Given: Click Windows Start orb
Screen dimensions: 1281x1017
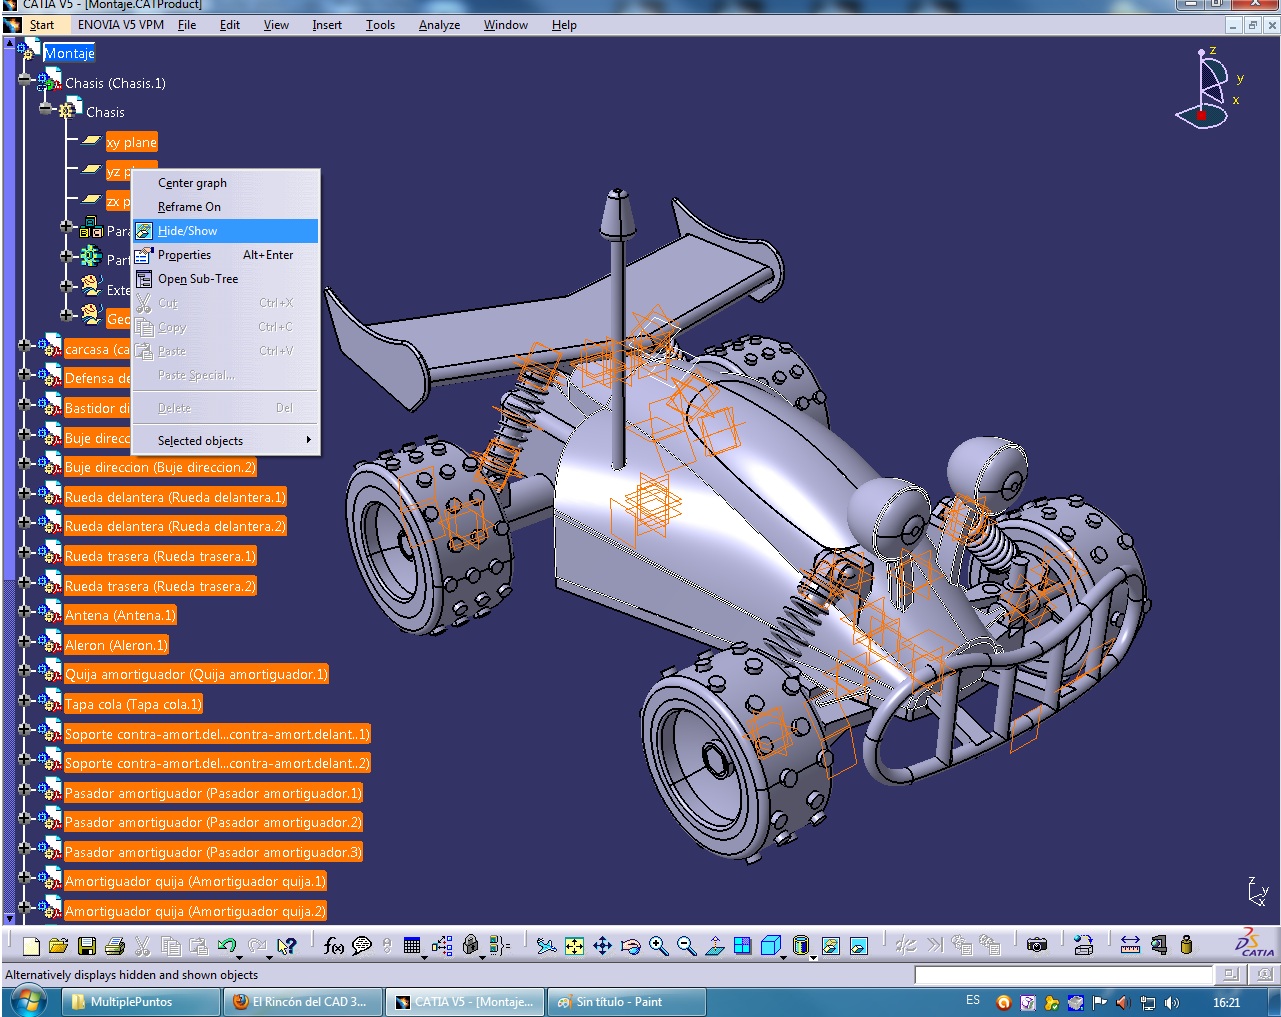Looking at the screenshot, I should [27, 1000].
